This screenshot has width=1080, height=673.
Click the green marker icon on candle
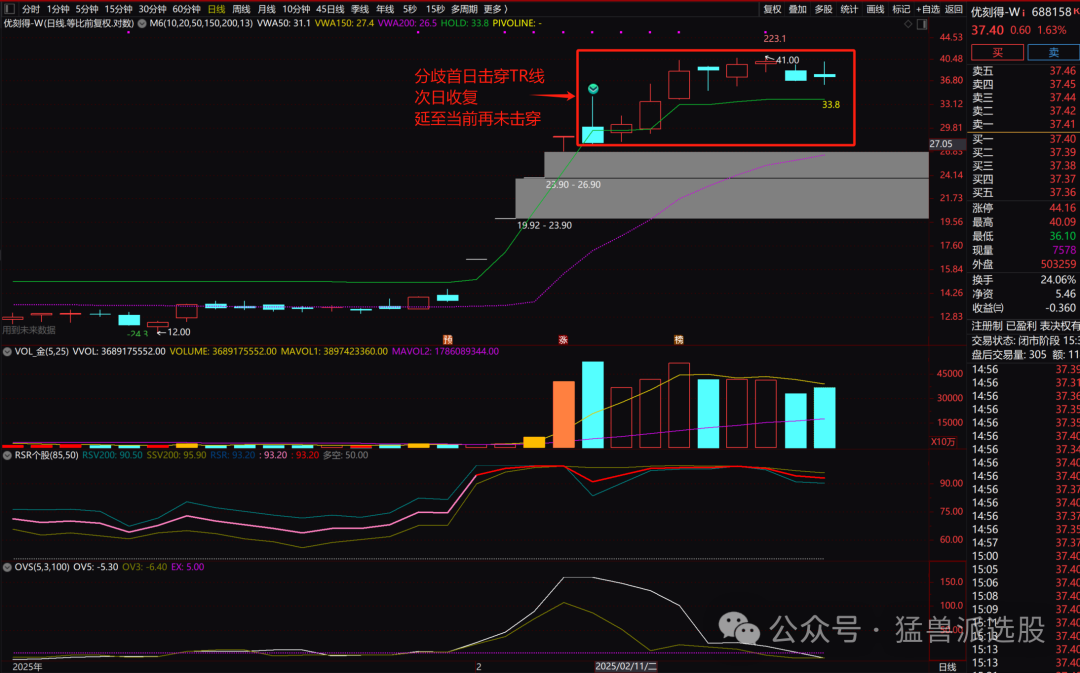click(x=593, y=89)
